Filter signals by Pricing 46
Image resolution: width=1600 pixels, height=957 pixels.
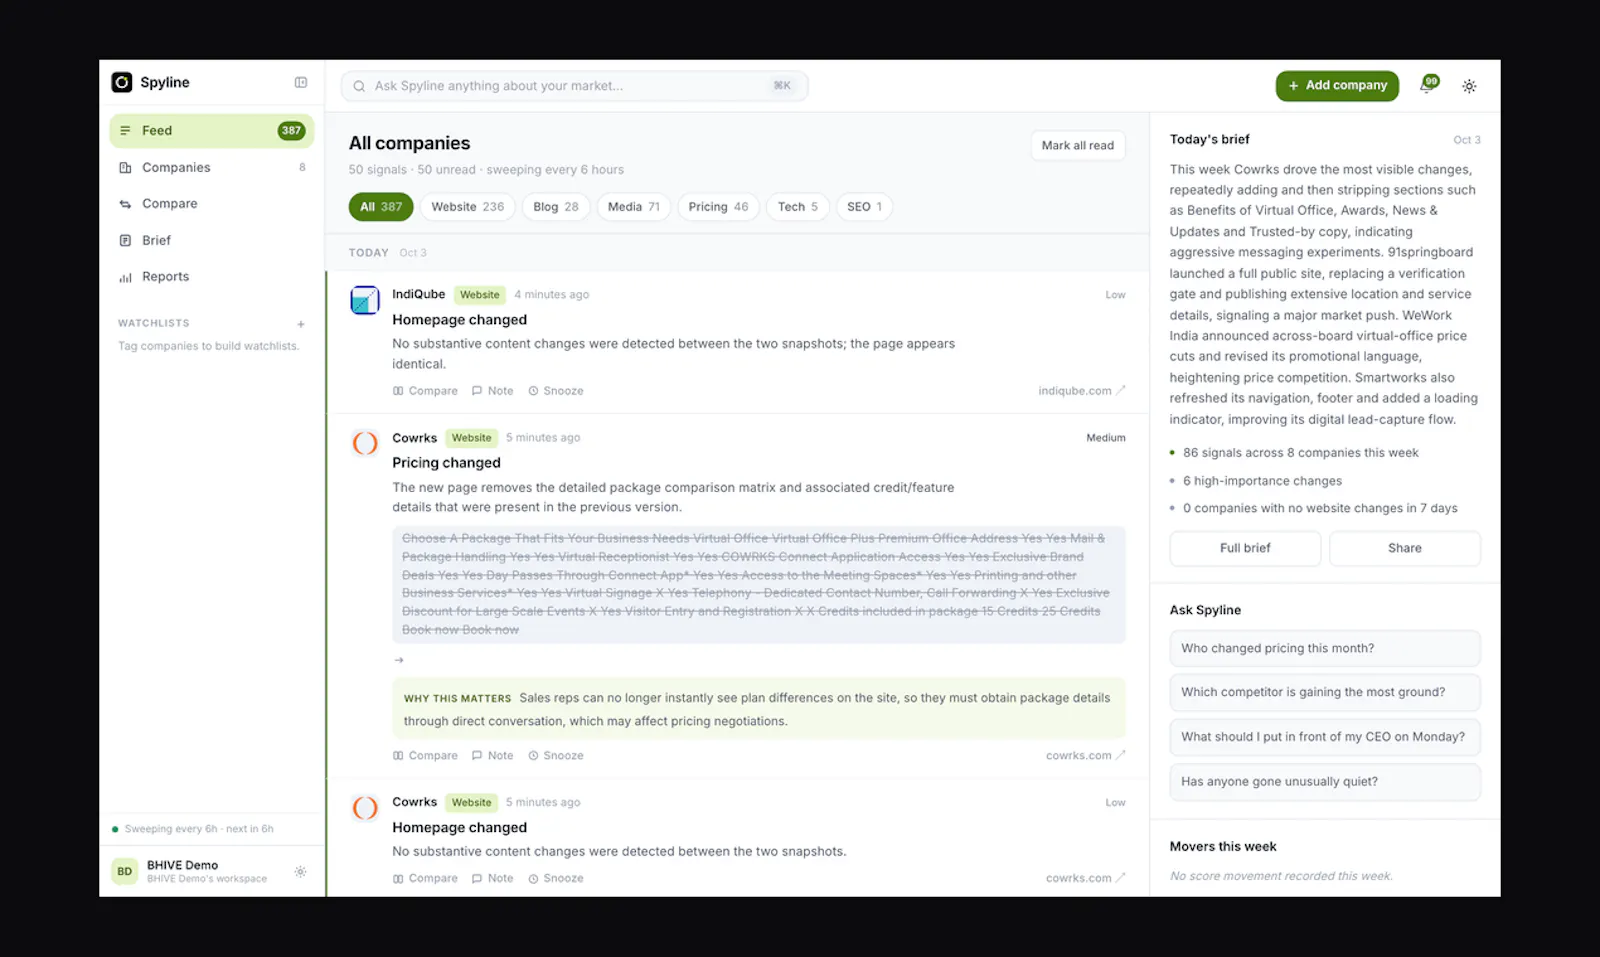(x=718, y=207)
